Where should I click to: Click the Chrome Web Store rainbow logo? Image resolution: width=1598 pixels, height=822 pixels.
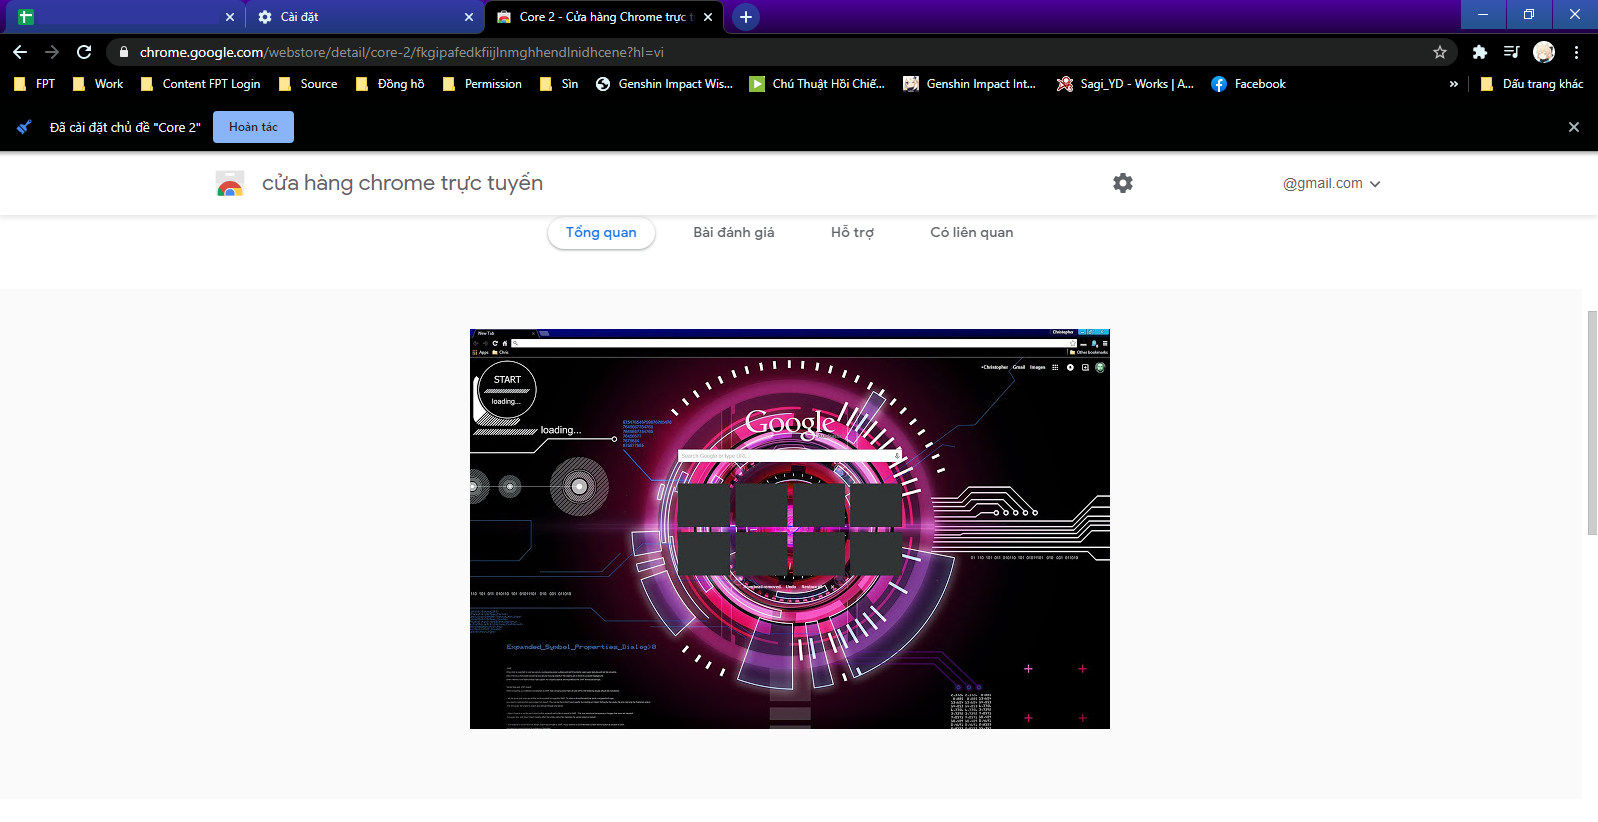(x=230, y=183)
